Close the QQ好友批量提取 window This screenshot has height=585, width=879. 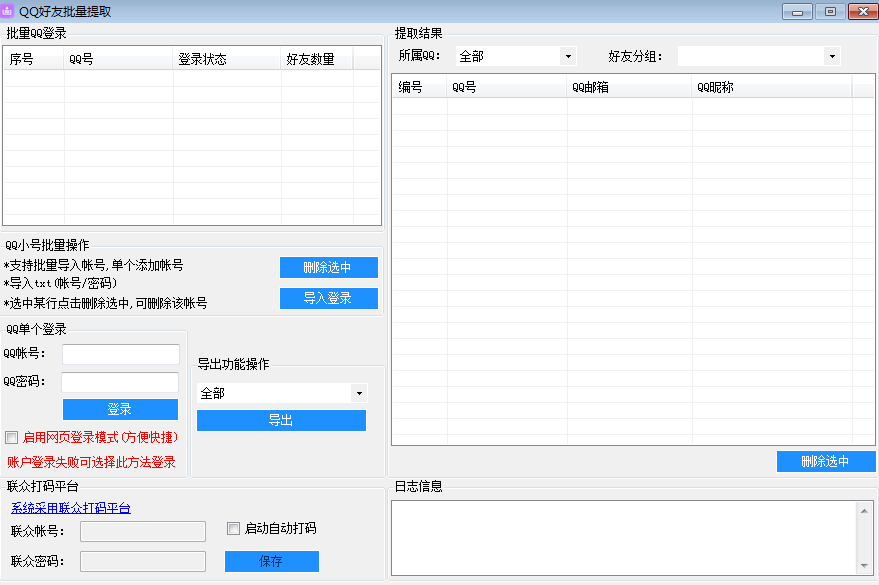[863, 12]
